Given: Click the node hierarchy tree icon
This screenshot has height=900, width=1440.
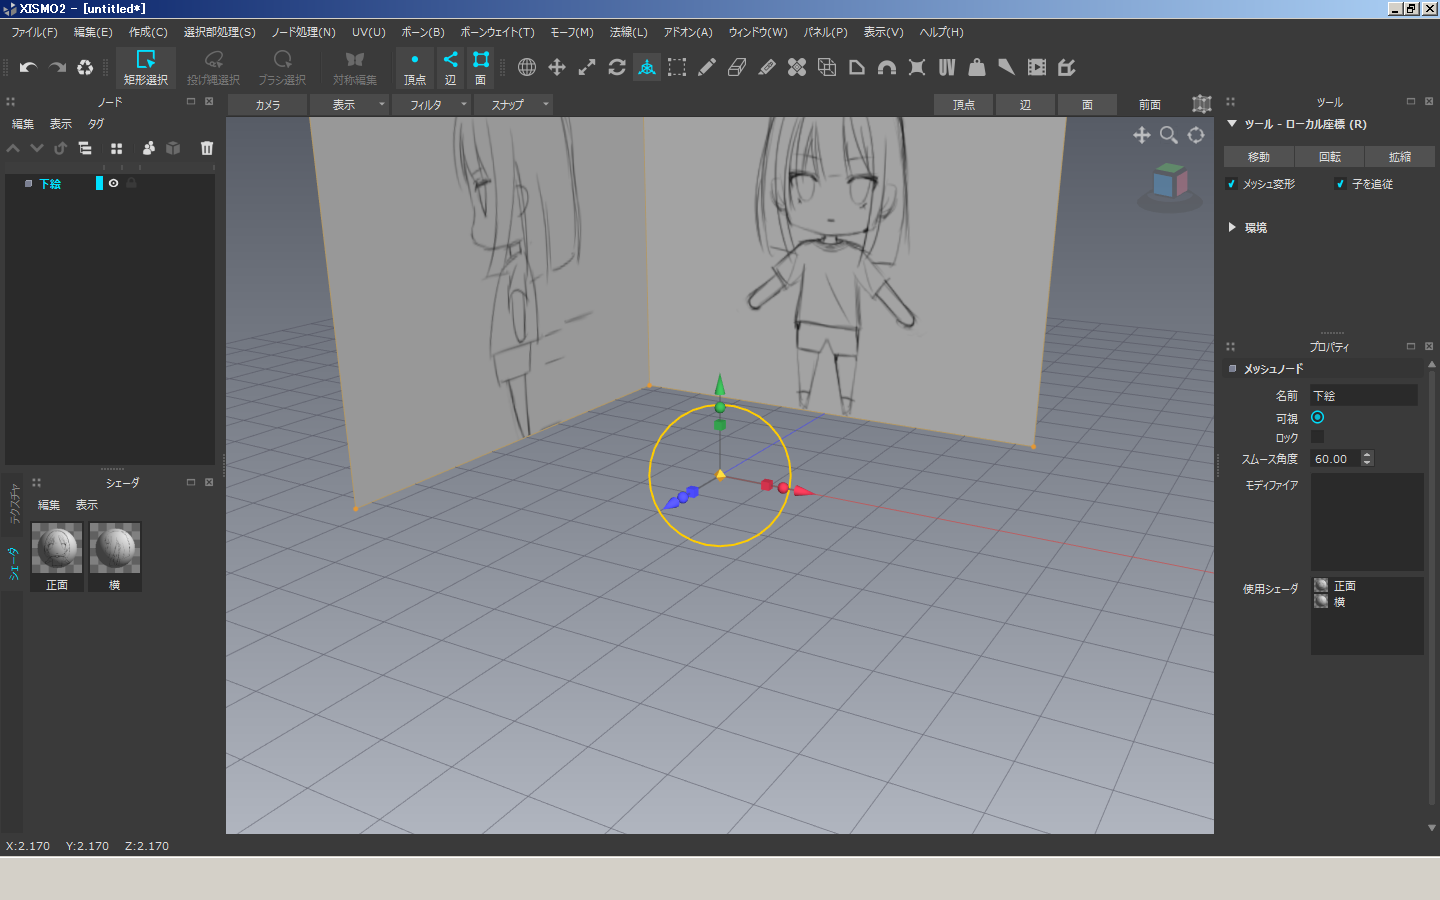Looking at the screenshot, I should point(85,148).
